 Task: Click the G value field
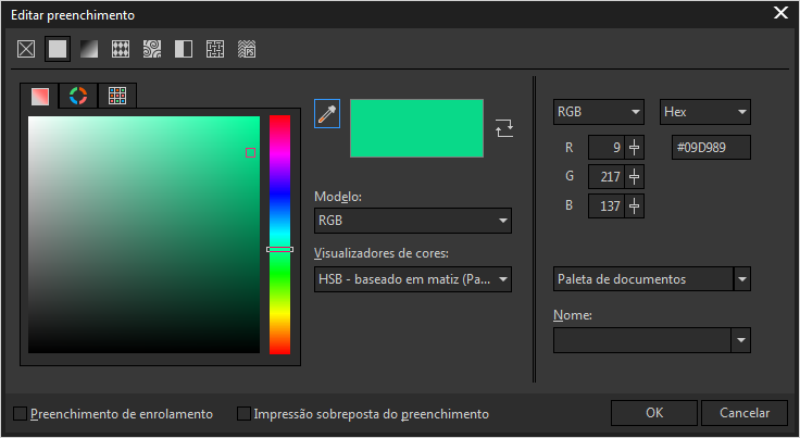pyautogui.click(x=606, y=177)
